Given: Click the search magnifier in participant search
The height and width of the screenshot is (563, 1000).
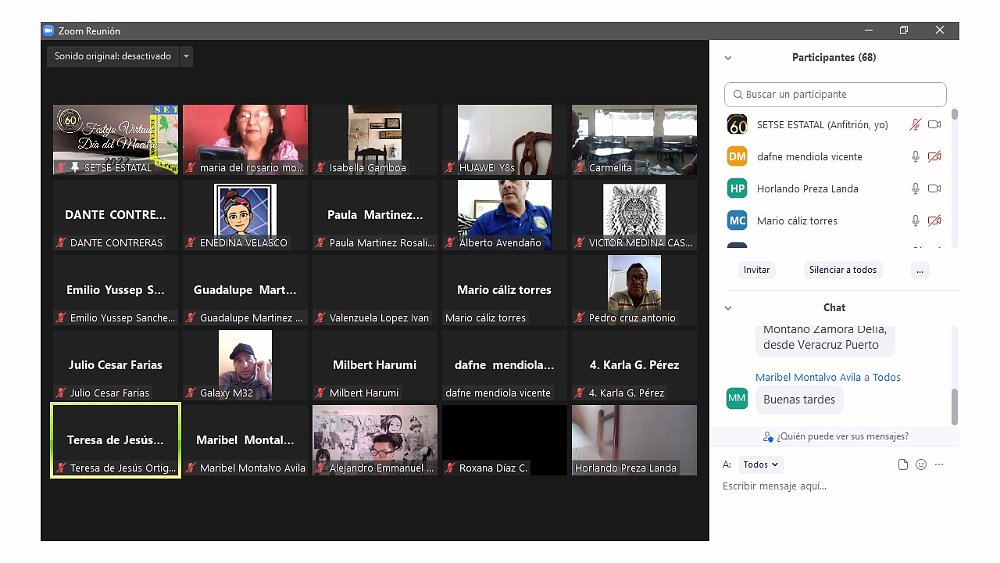Looking at the screenshot, I should pos(737,95).
